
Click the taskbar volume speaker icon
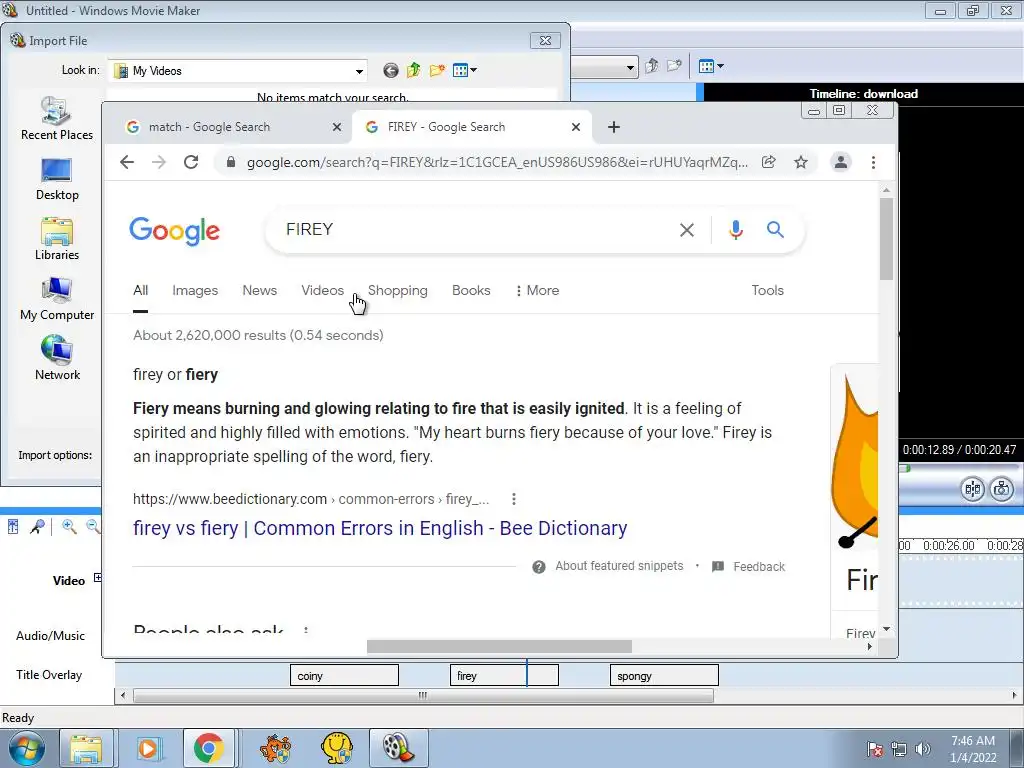[923, 749]
